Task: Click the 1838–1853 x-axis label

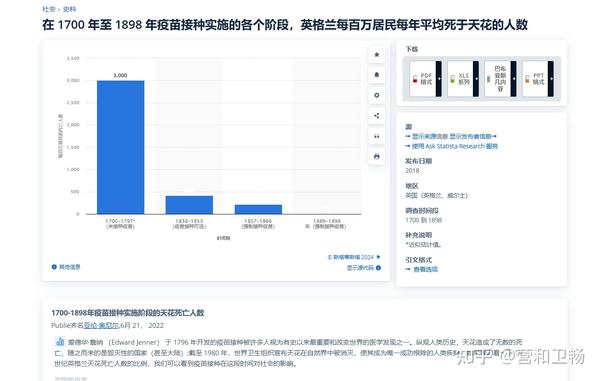Action: coord(189,224)
